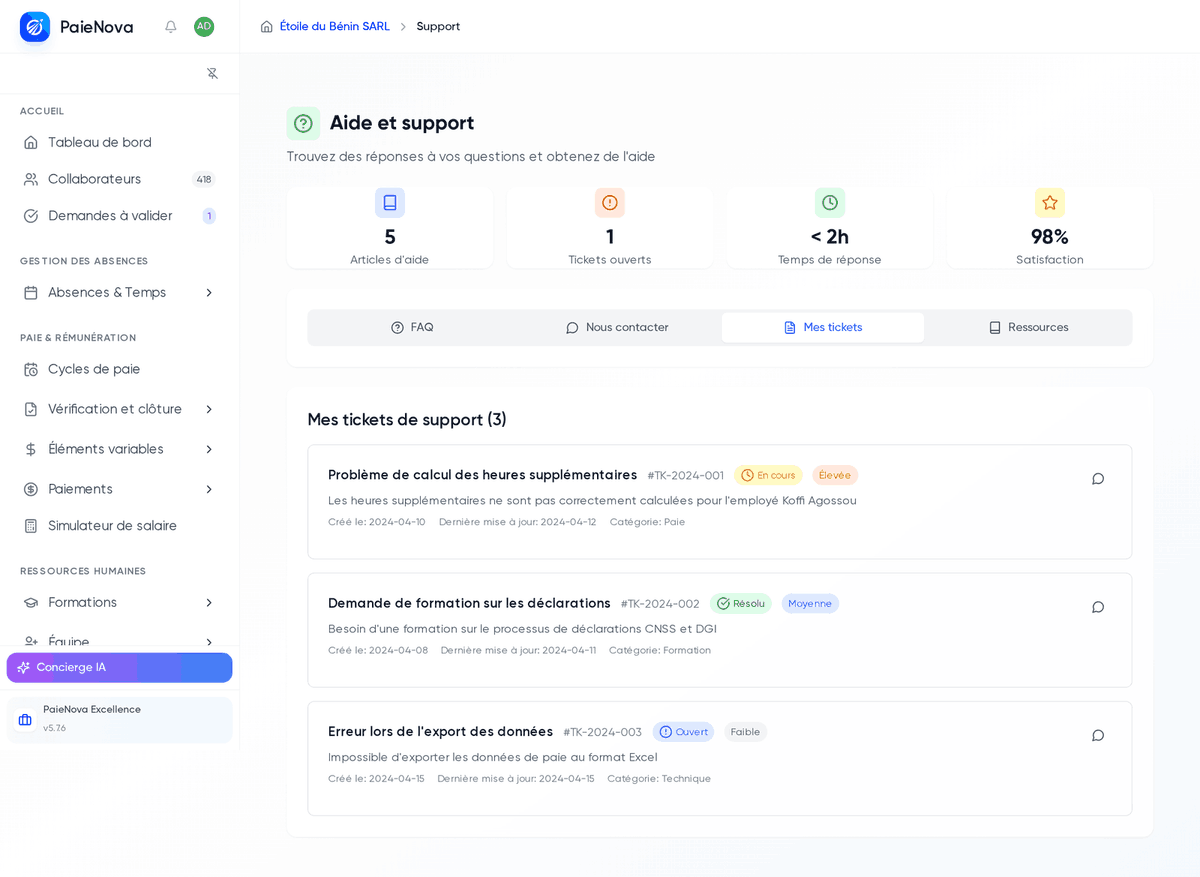Click the home icon in breadcrumb
Image resolution: width=1200 pixels, height=877 pixels.
[267, 27]
